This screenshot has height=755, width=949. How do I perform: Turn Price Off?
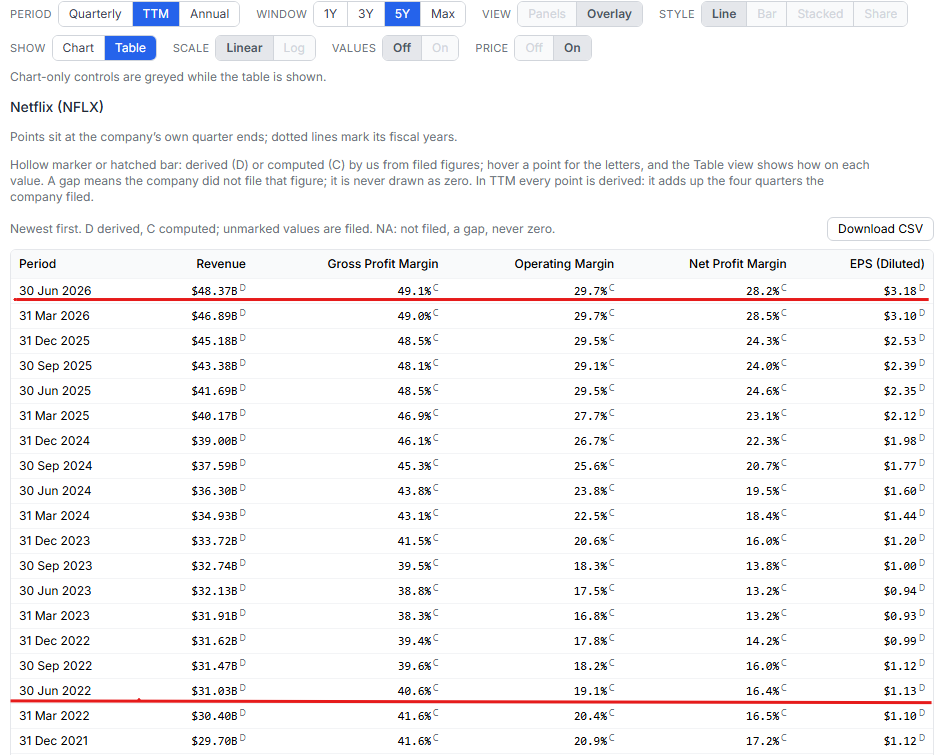[534, 48]
